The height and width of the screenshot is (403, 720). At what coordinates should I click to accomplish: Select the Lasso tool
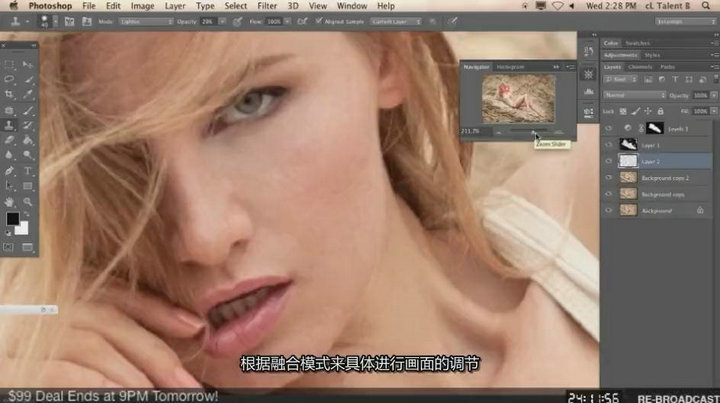click(9, 79)
